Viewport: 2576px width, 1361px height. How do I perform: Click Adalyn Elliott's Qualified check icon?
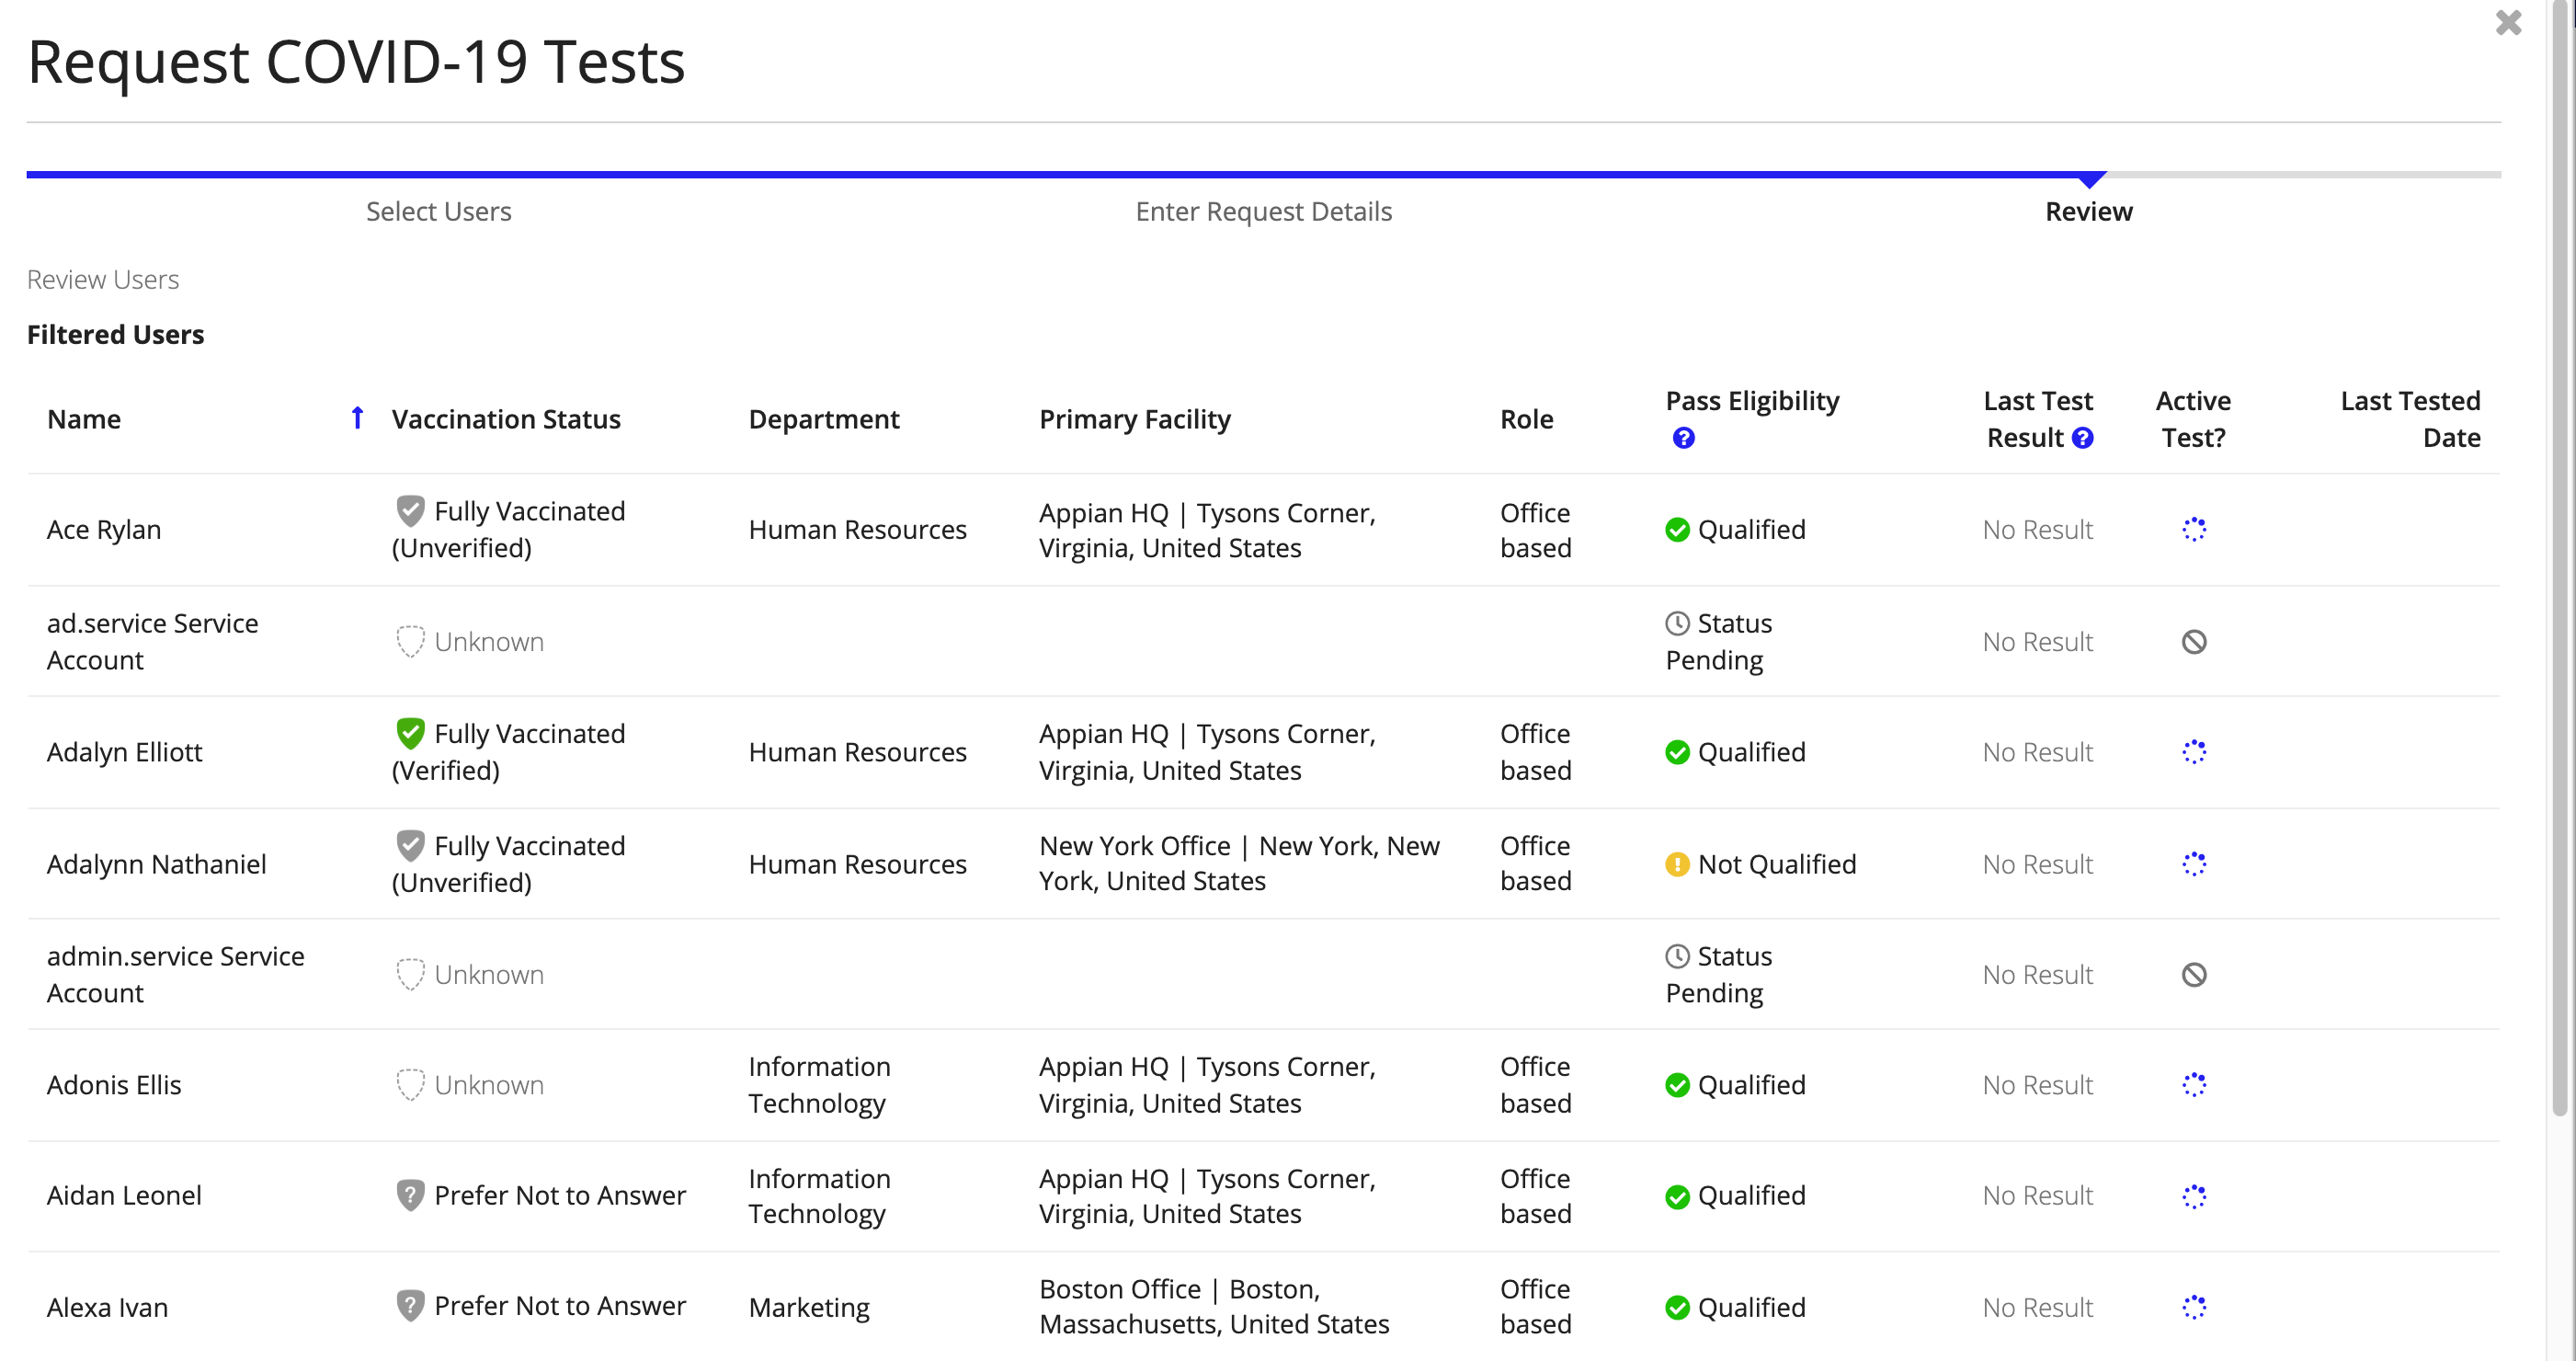pos(1677,752)
